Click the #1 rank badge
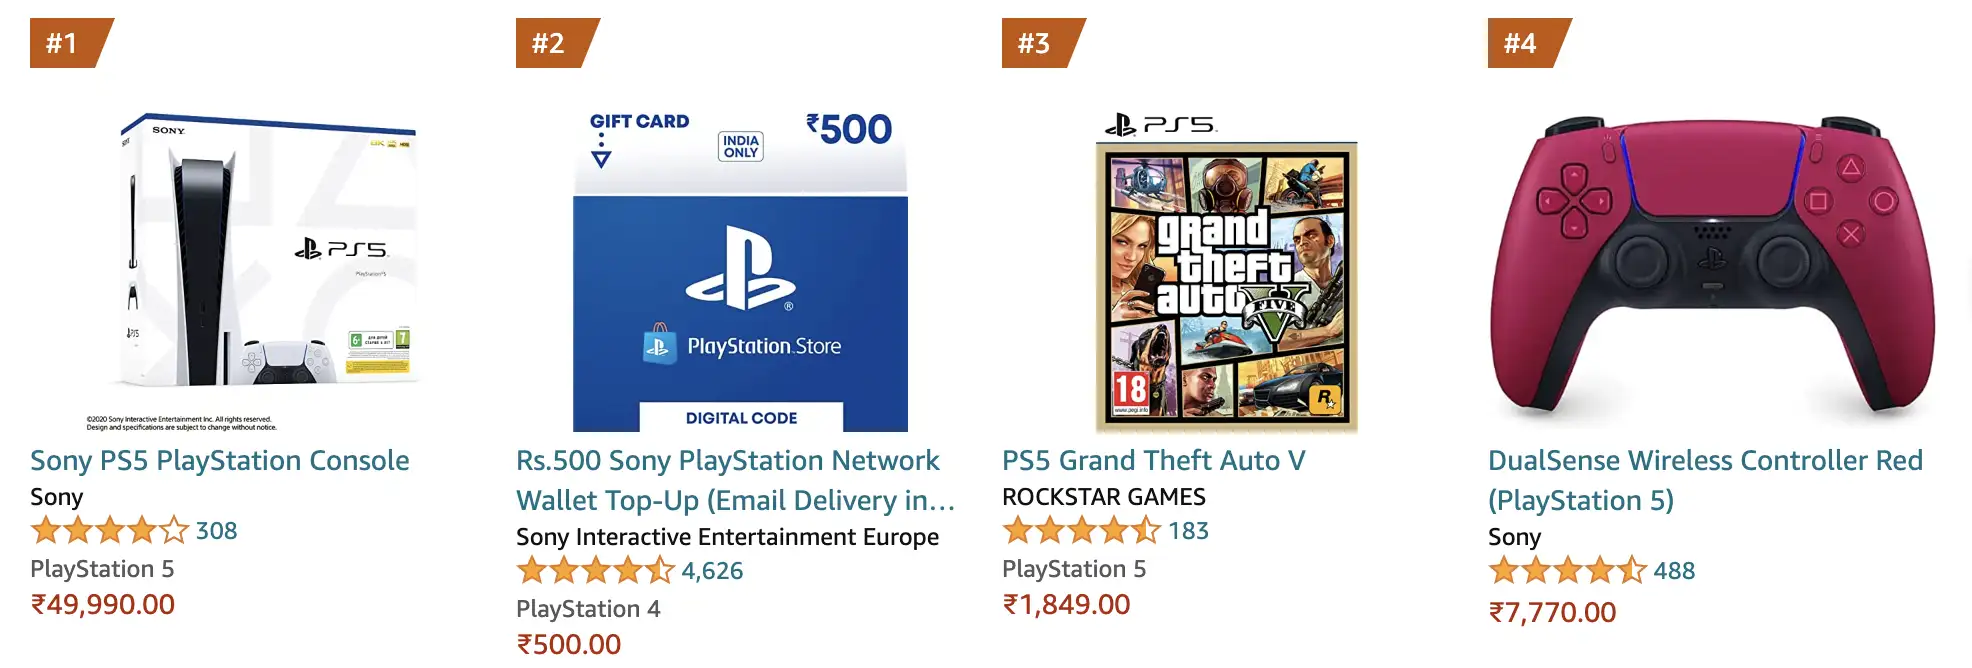This screenshot has width=1972, height=668. point(64,43)
